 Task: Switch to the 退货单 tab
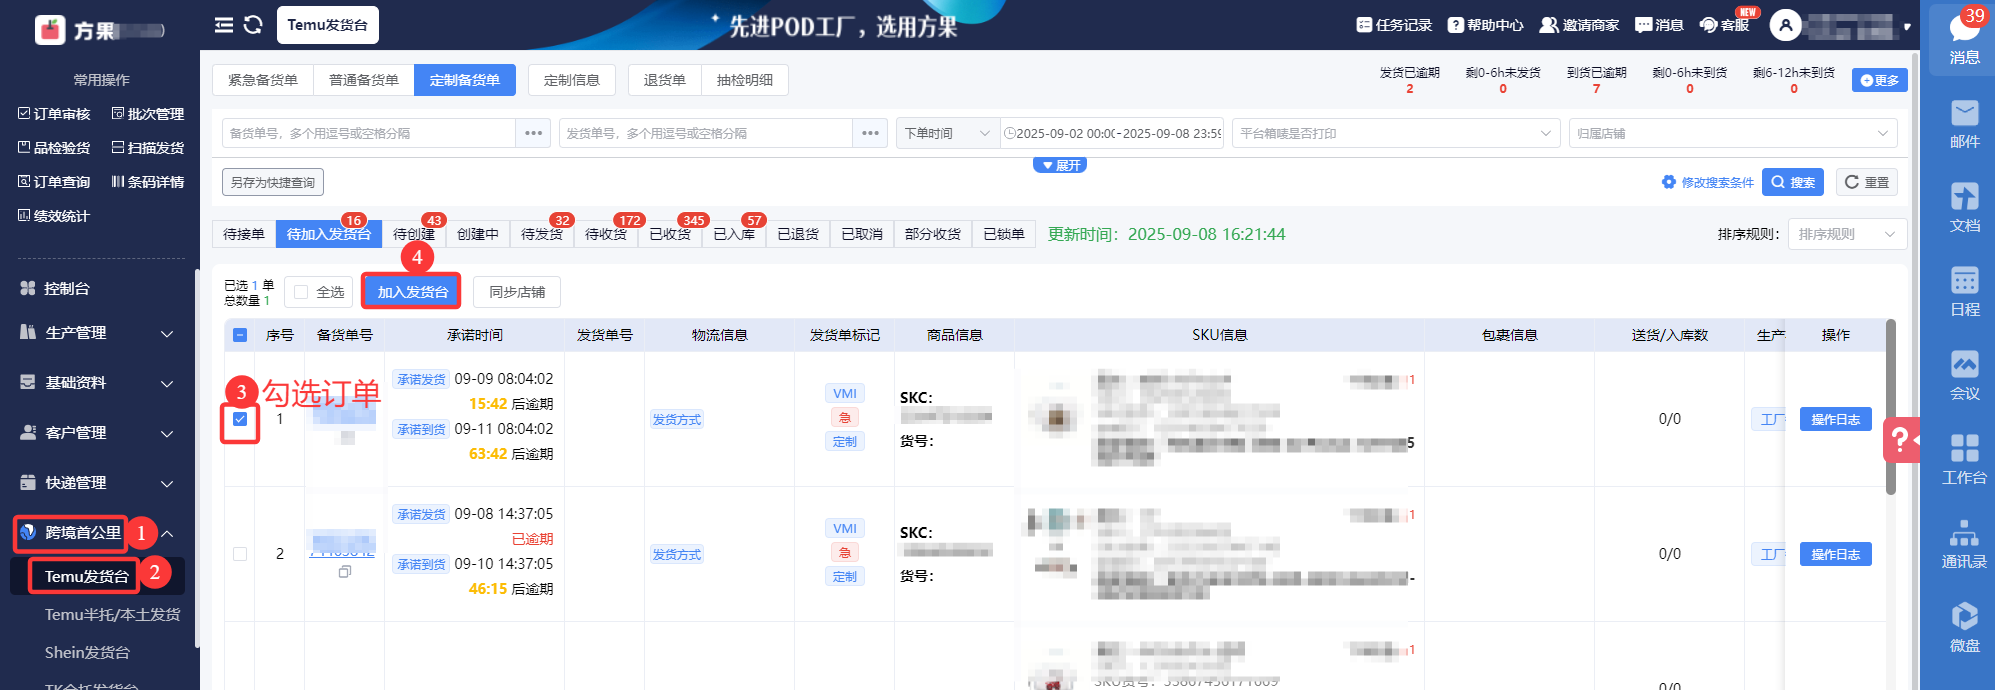coord(665,80)
